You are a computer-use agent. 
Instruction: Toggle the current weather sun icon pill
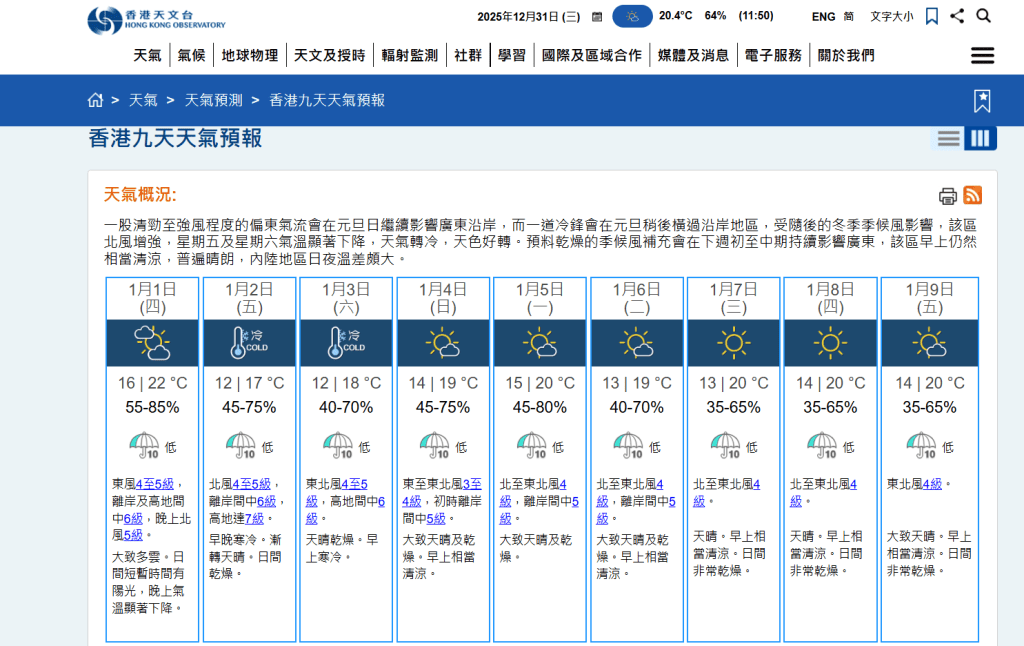click(x=632, y=16)
